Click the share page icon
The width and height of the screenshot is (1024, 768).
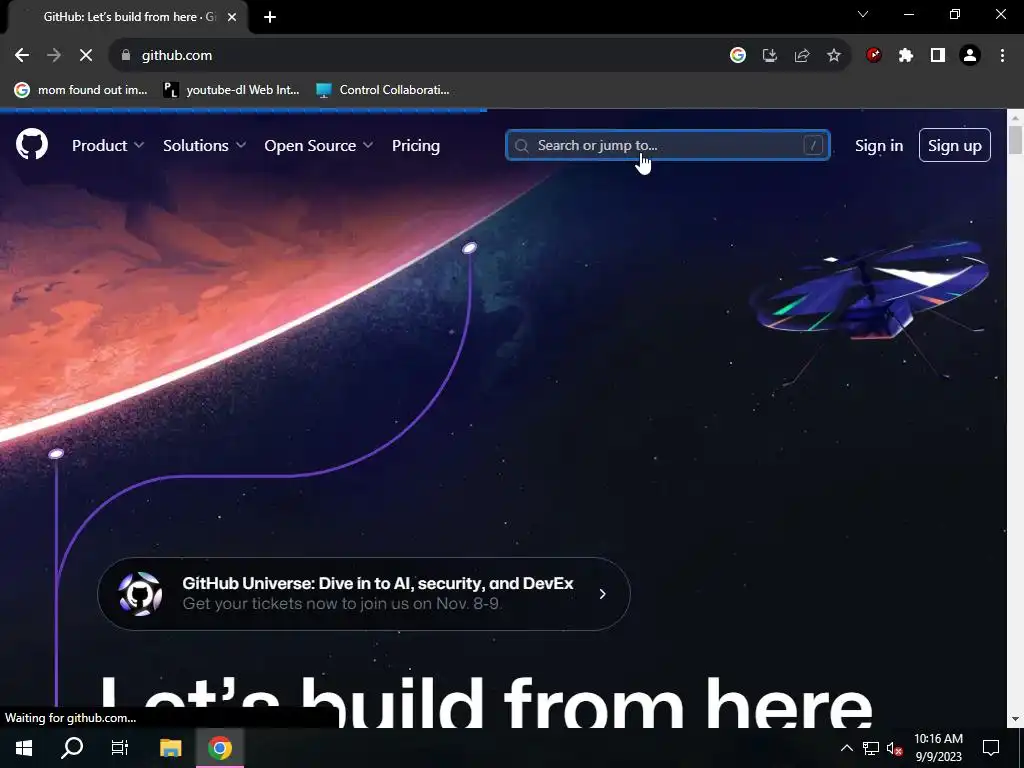pyautogui.click(x=802, y=56)
